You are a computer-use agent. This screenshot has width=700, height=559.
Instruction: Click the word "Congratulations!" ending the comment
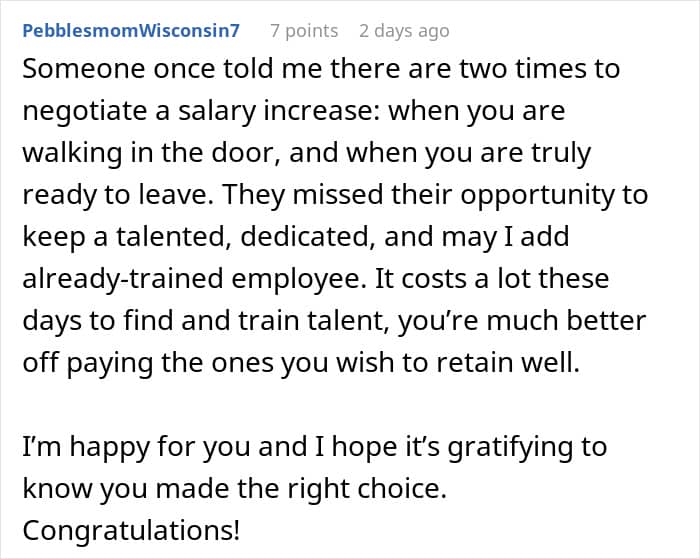tap(131, 530)
